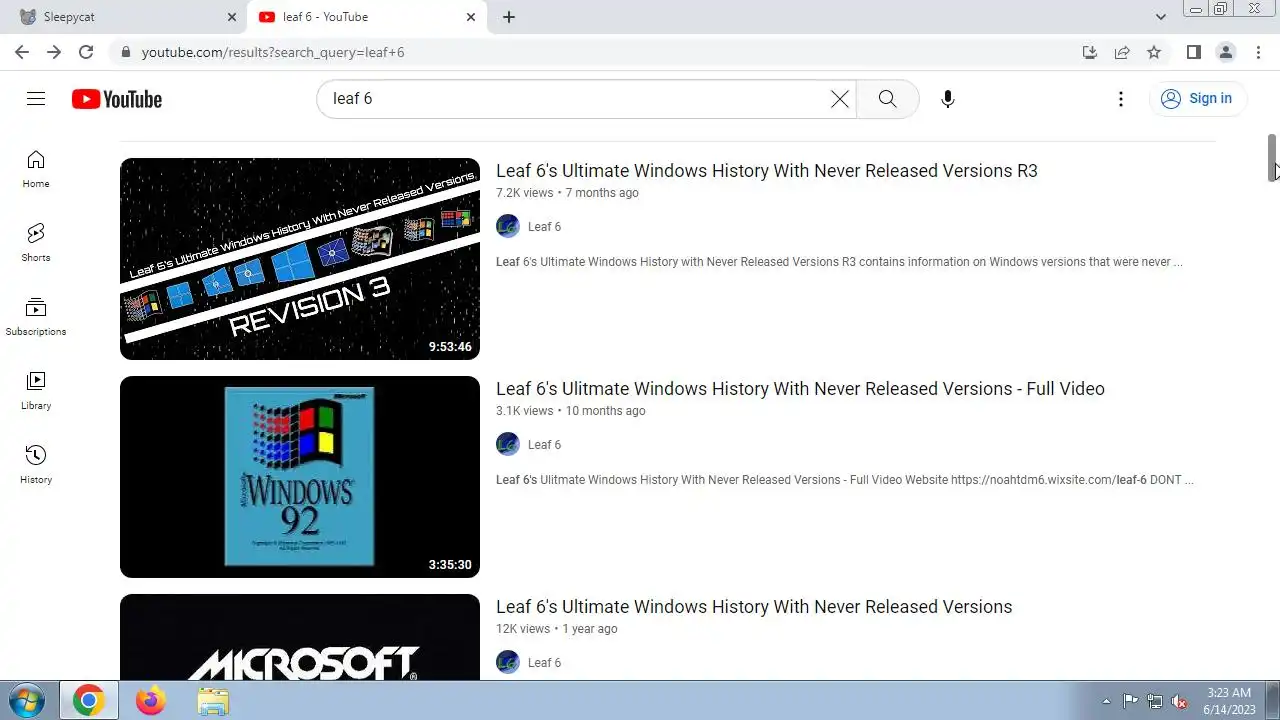Open the network tray icon

tap(1155, 701)
